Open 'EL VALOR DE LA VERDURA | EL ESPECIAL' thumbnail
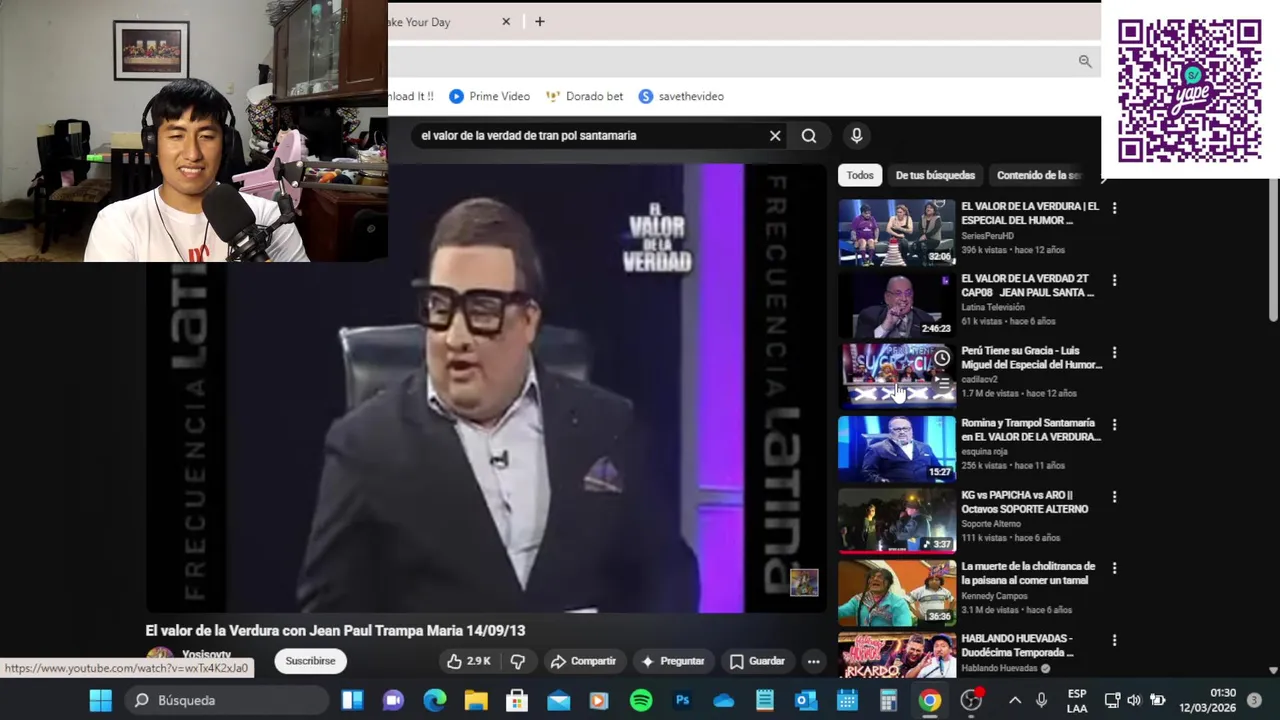 [897, 232]
